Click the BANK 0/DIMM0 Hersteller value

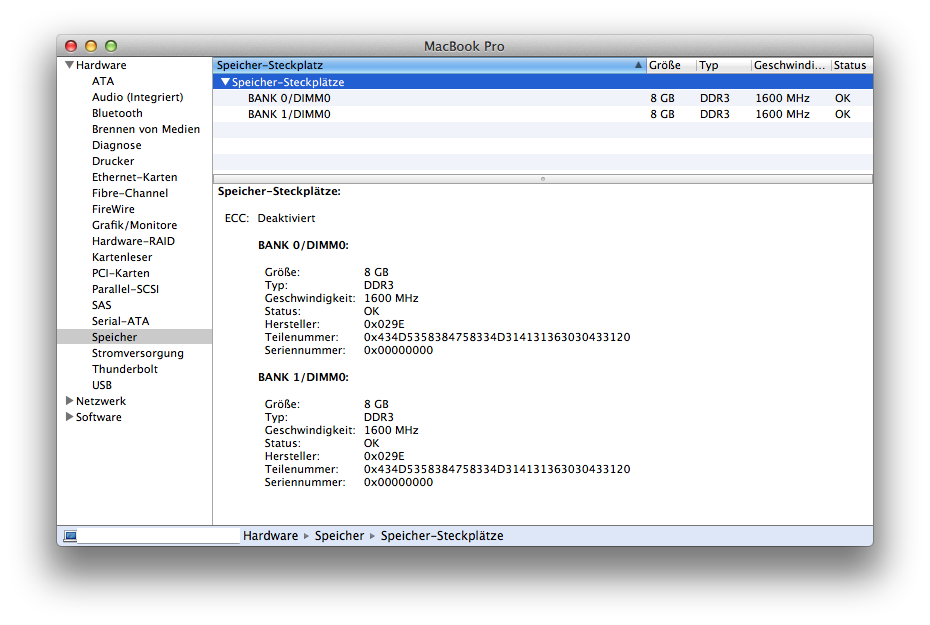point(384,324)
